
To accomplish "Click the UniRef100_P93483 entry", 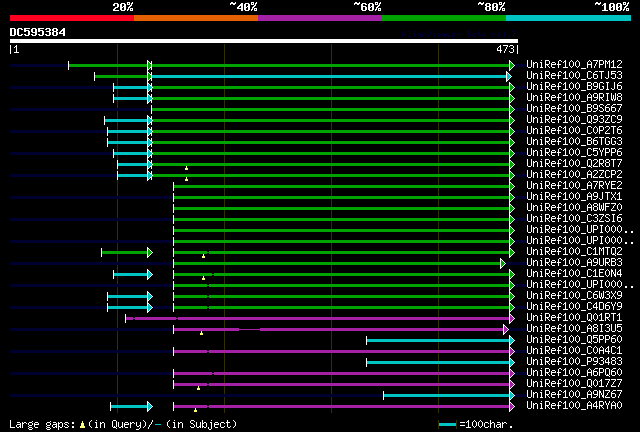I will pyautogui.click(x=574, y=362).
